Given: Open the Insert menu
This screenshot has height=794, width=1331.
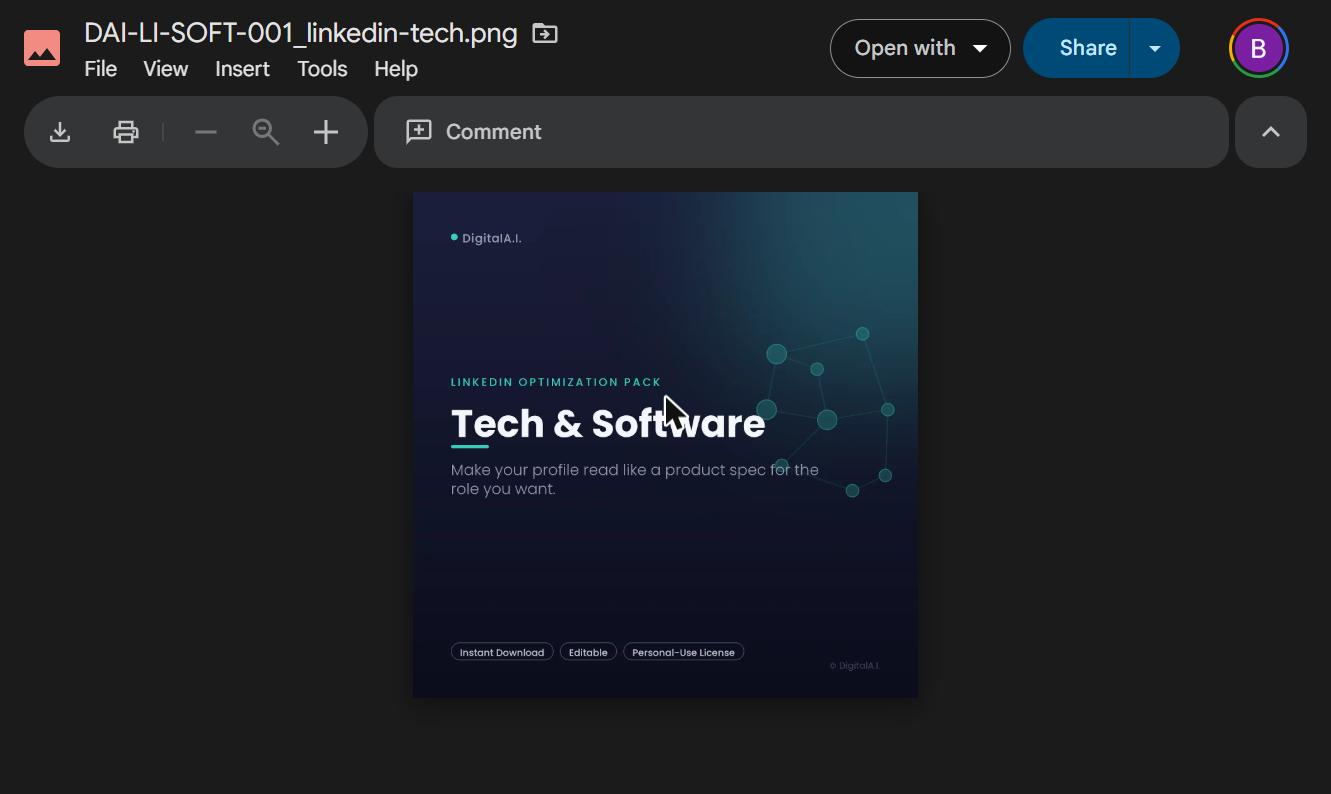Looking at the screenshot, I should point(243,69).
